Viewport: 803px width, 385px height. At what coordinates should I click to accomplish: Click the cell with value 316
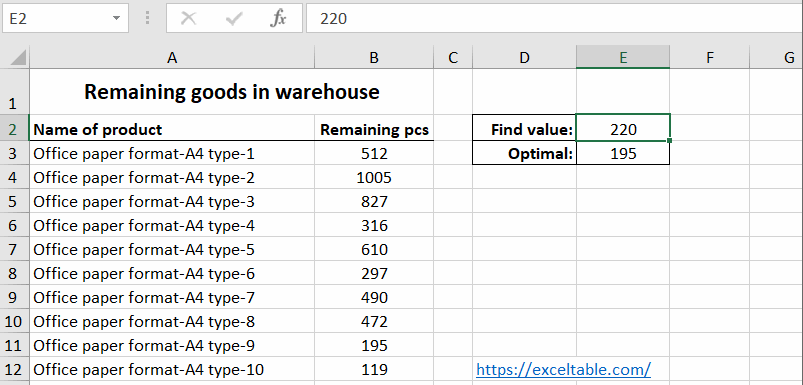point(374,225)
